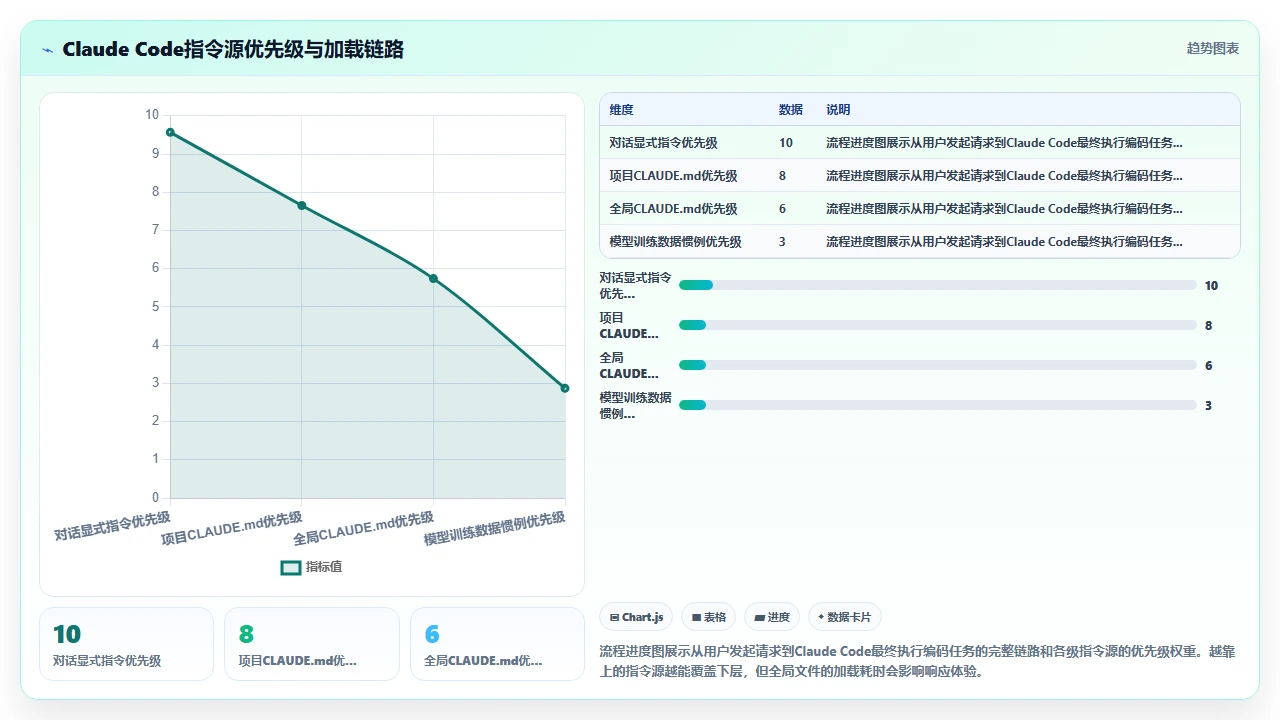Open the data card showing 10

(x=126, y=644)
